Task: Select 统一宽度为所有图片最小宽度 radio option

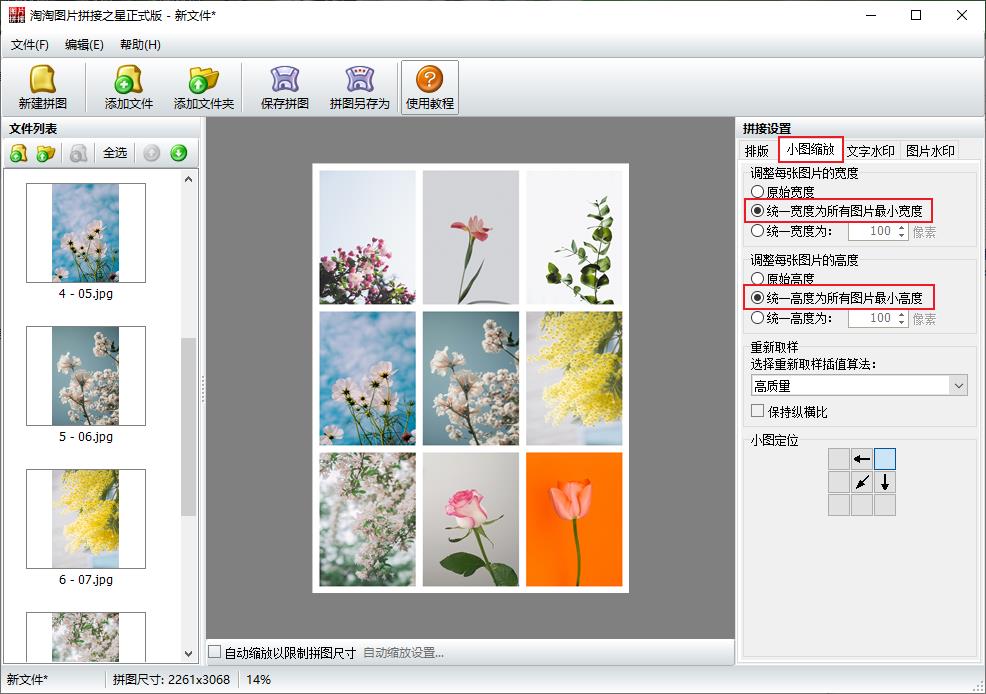Action: point(758,211)
